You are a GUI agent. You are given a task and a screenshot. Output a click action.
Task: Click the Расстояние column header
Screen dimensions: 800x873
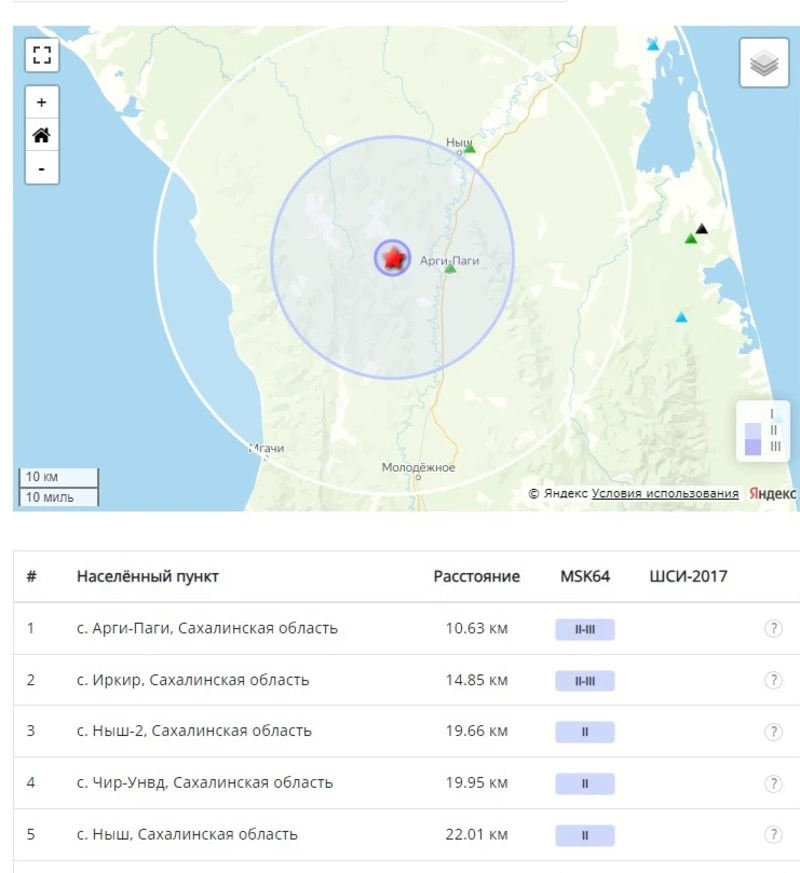click(476, 577)
